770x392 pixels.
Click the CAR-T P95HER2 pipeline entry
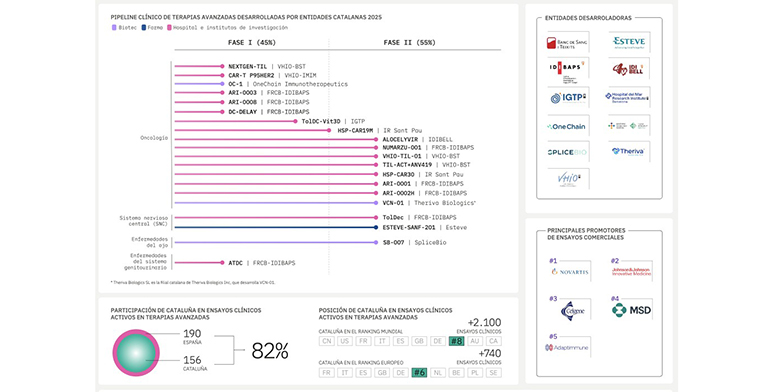pos(272,75)
